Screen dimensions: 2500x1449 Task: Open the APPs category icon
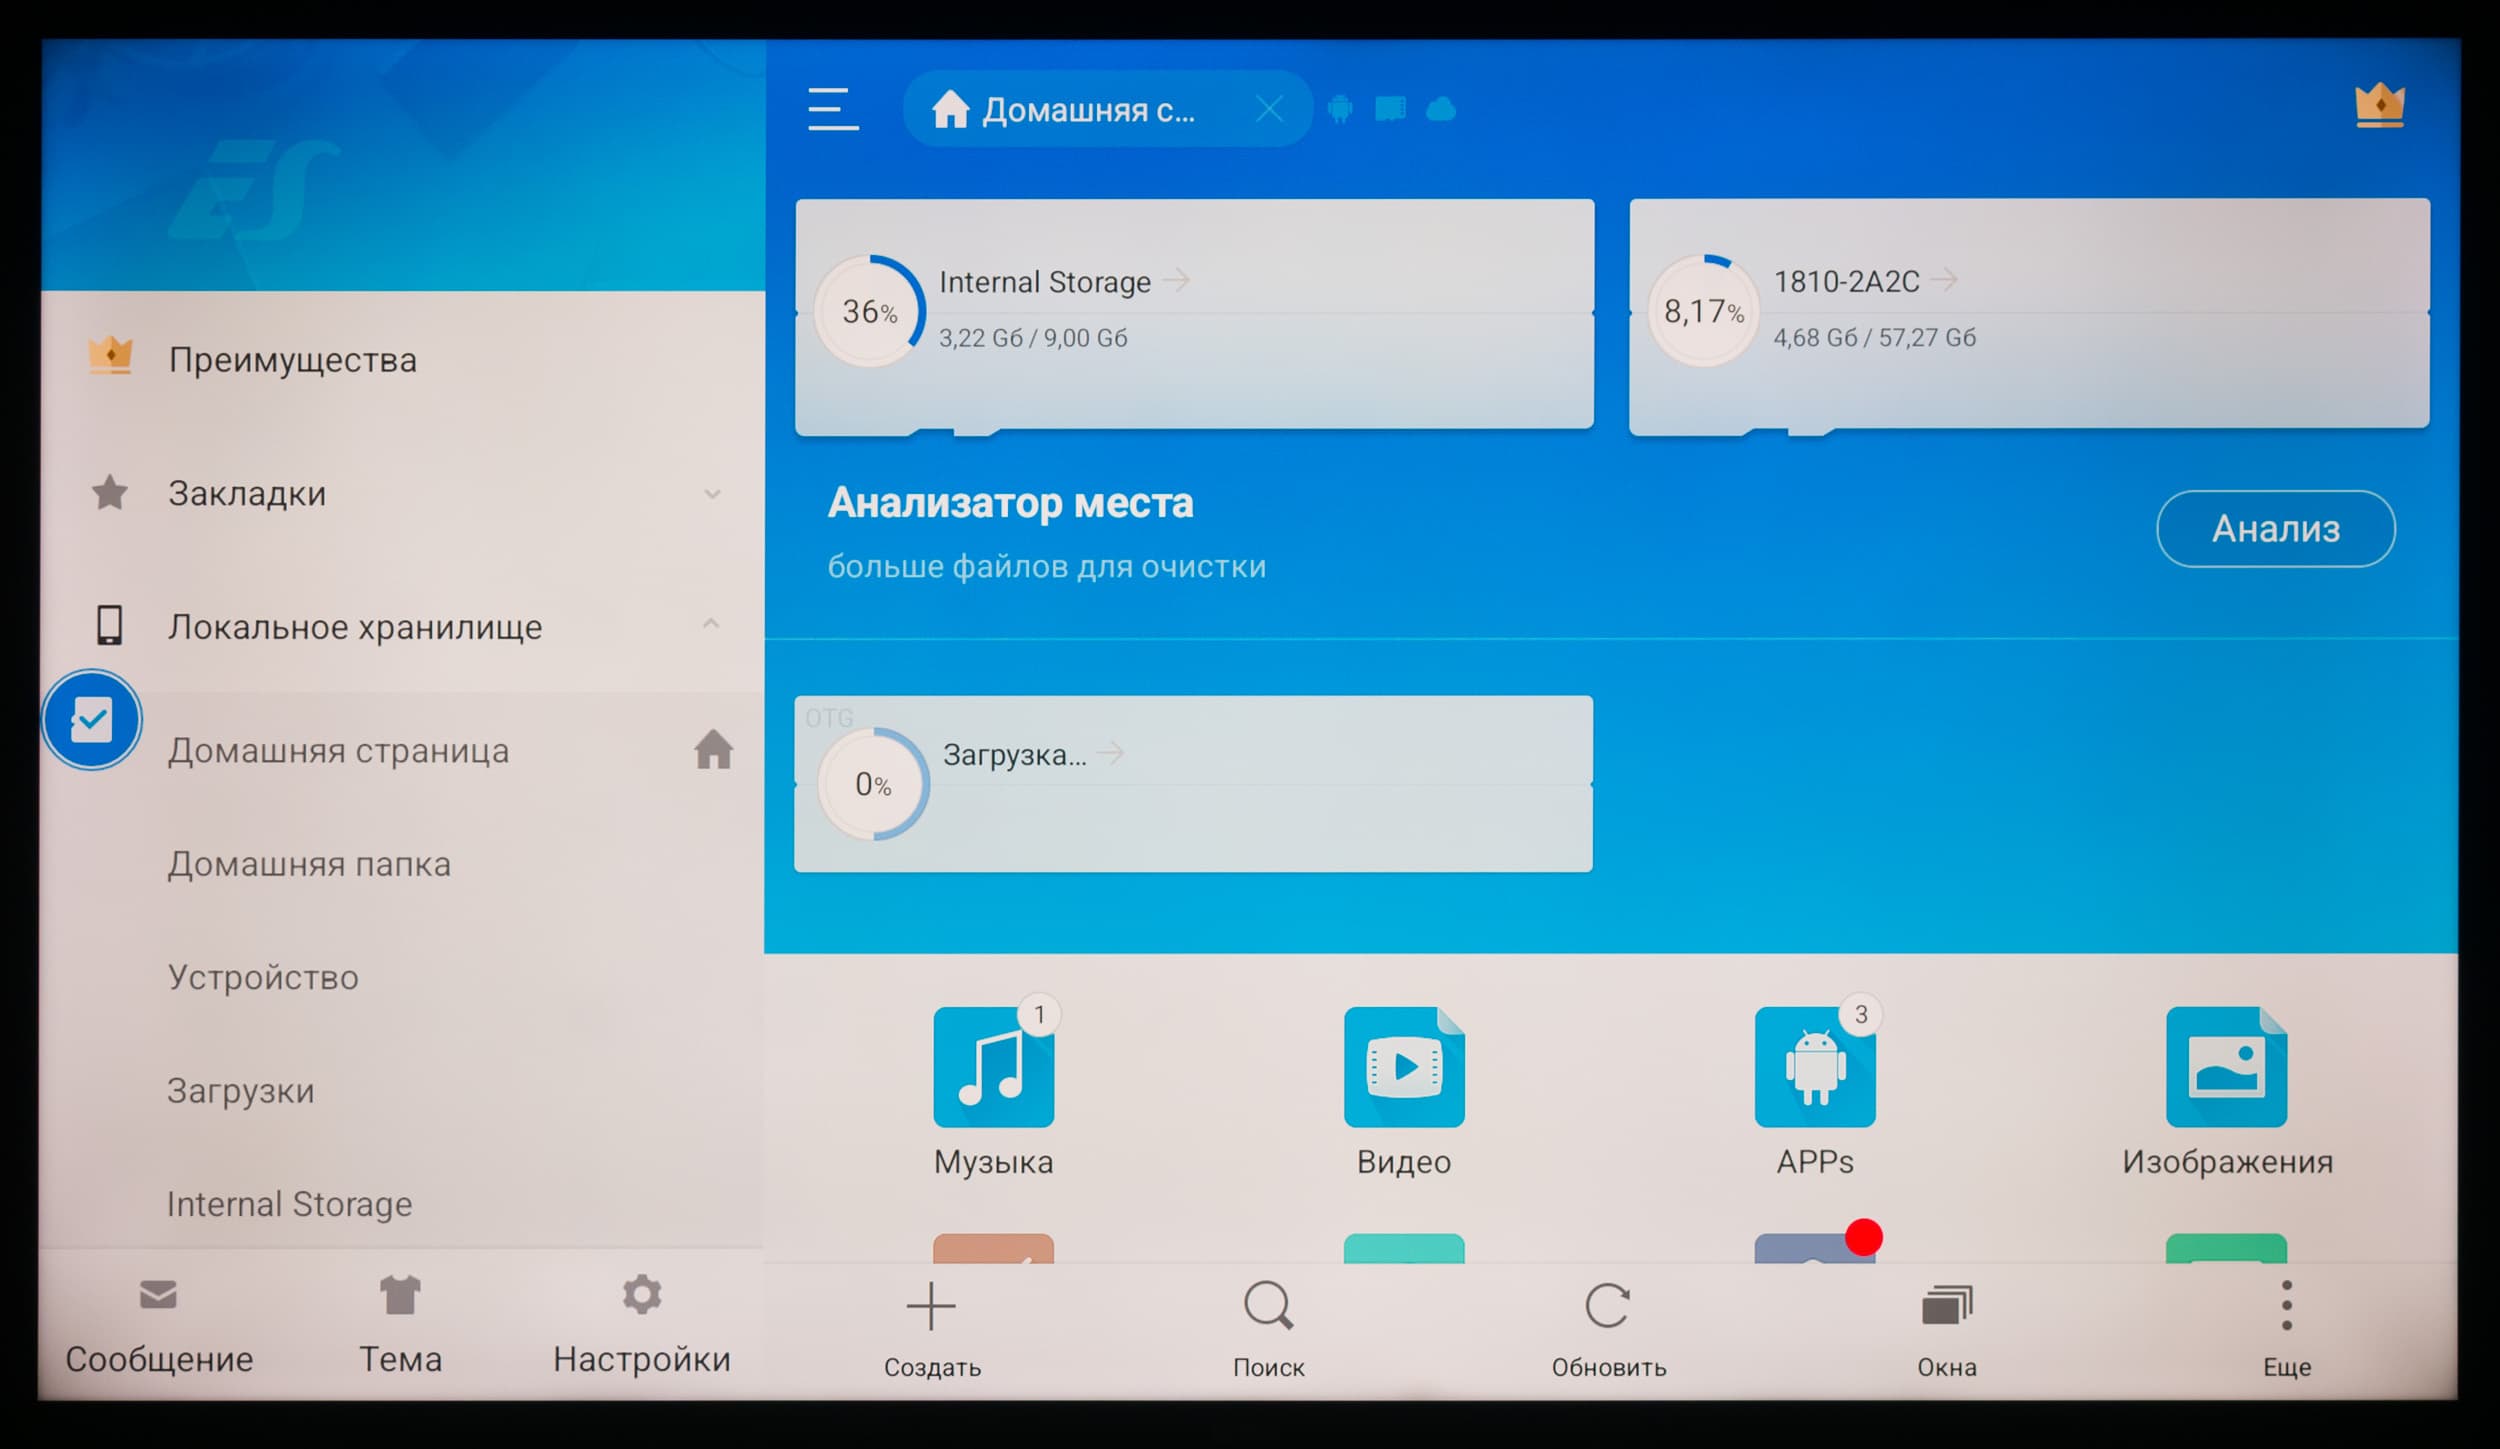click(x=1814, y=1066)
